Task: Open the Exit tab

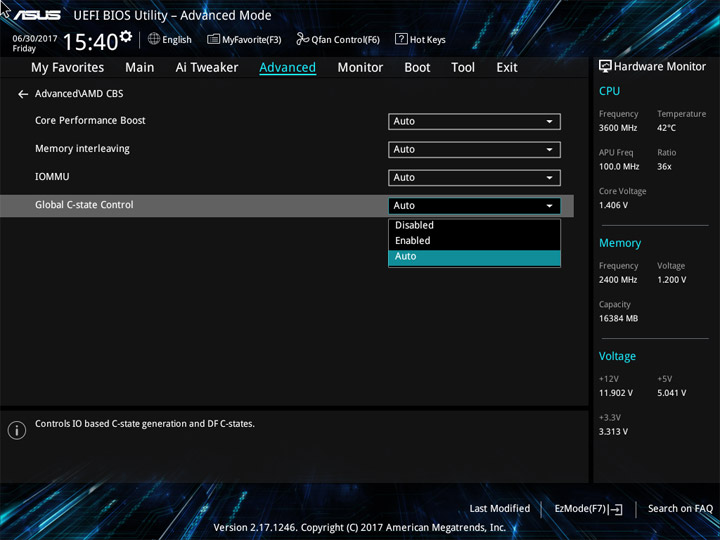Action: pos(506,68)
